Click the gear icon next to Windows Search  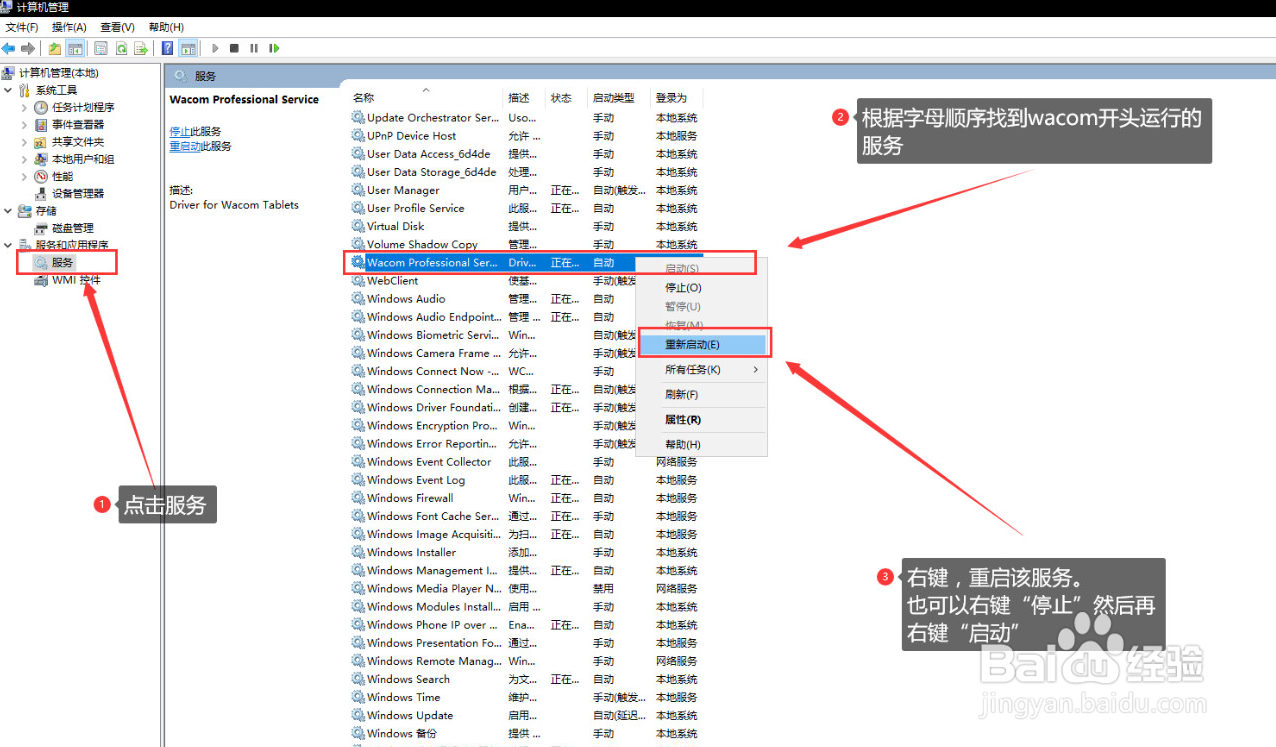pyautogui.click(x=358, y=679)
